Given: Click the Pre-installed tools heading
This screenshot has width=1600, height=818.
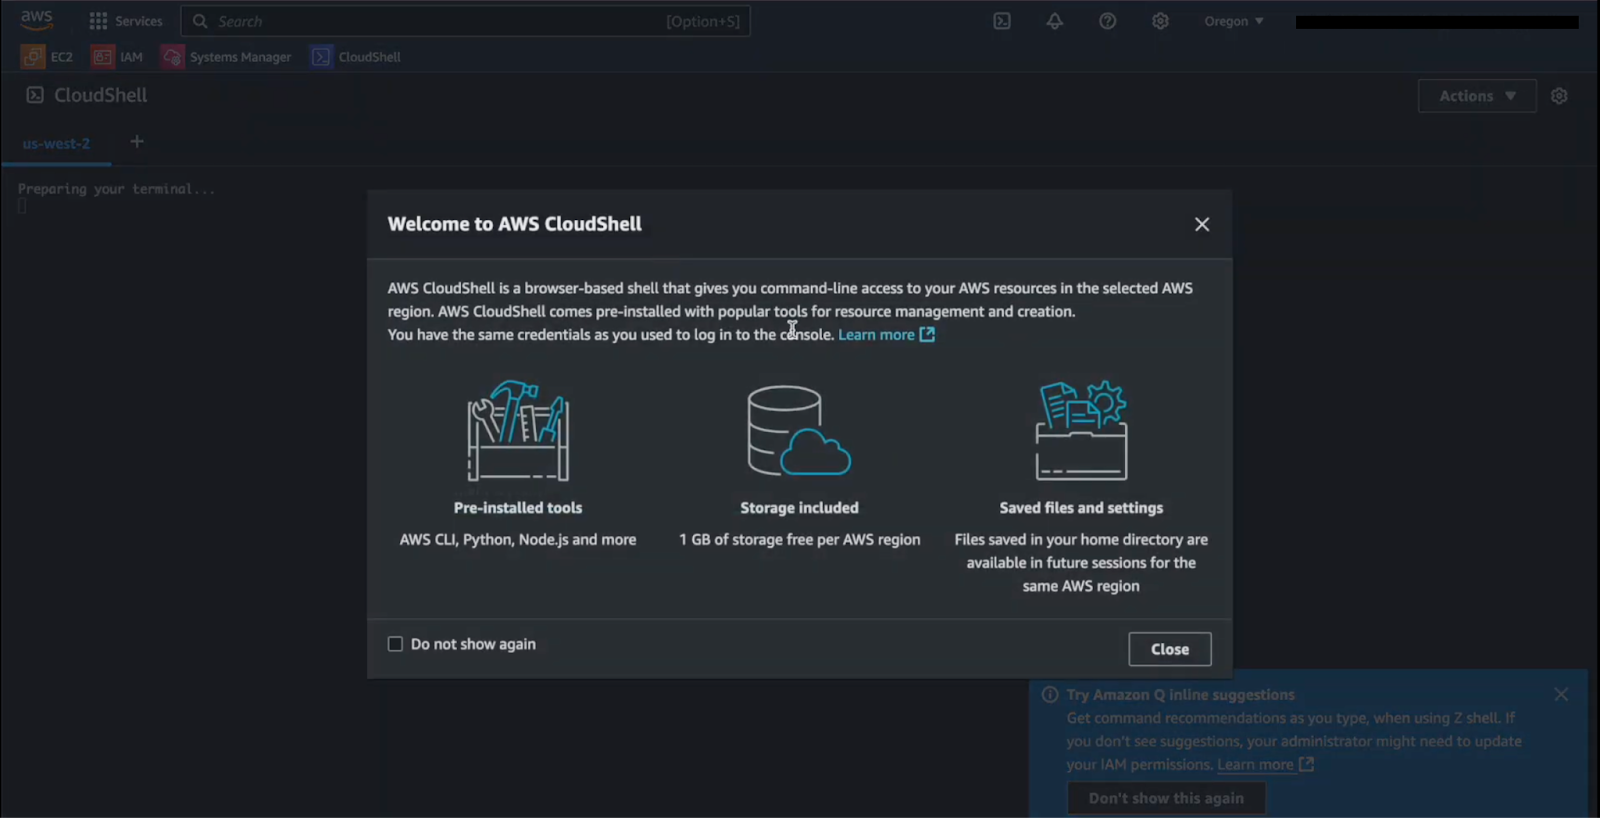Looking at the screenshot, I should 518,508.
